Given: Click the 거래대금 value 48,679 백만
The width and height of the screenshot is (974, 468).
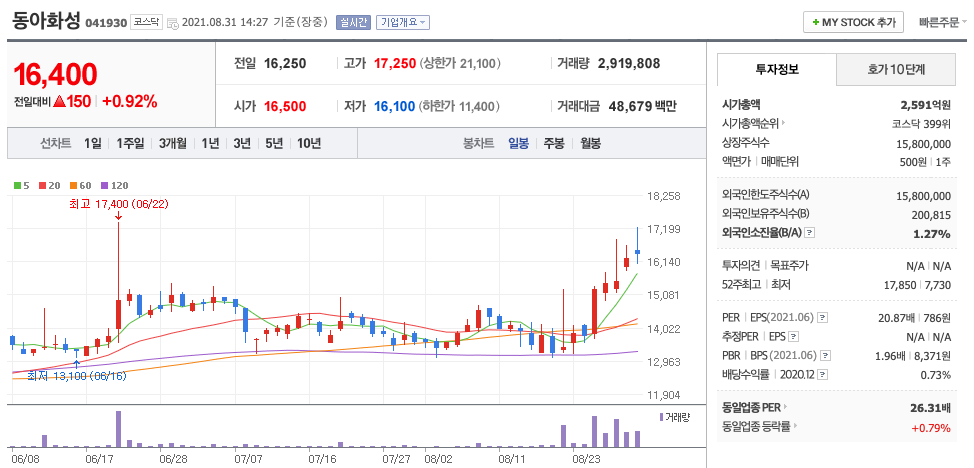Looking at the screenshot, I should (642, 106).
